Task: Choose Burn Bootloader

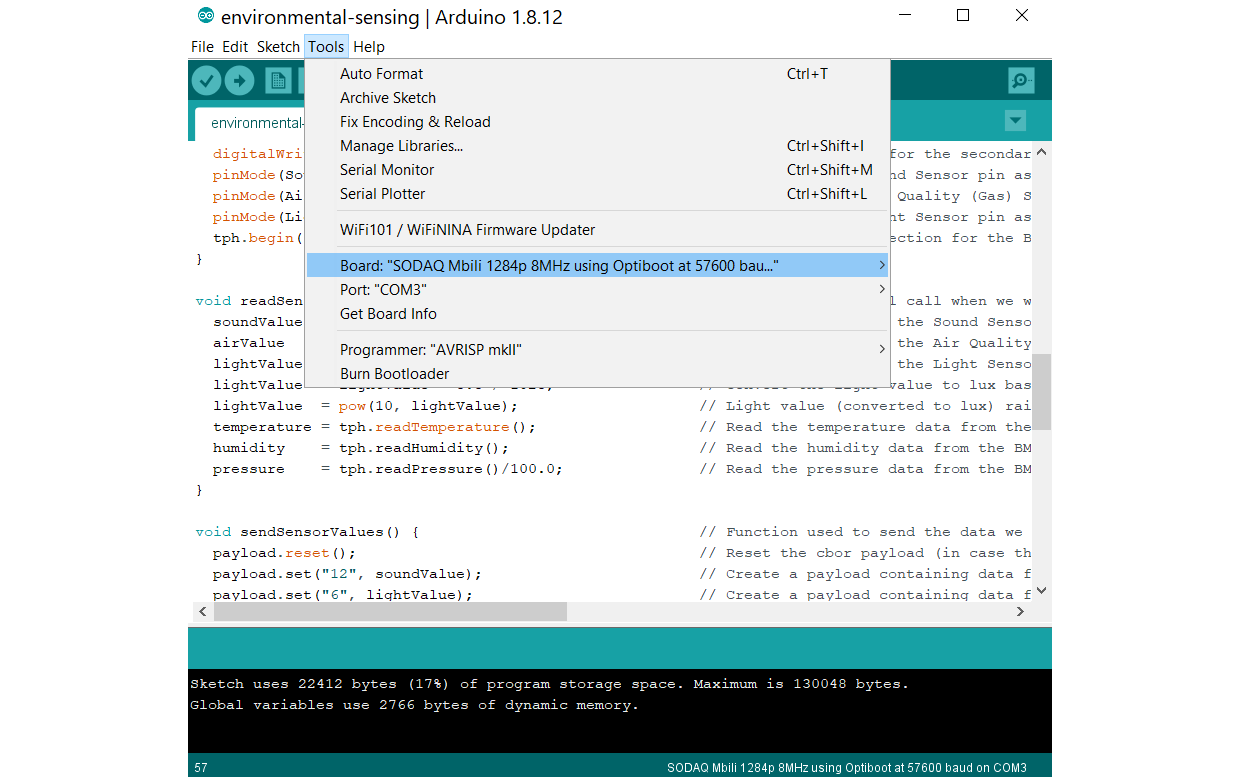Action: pos(597,374)
